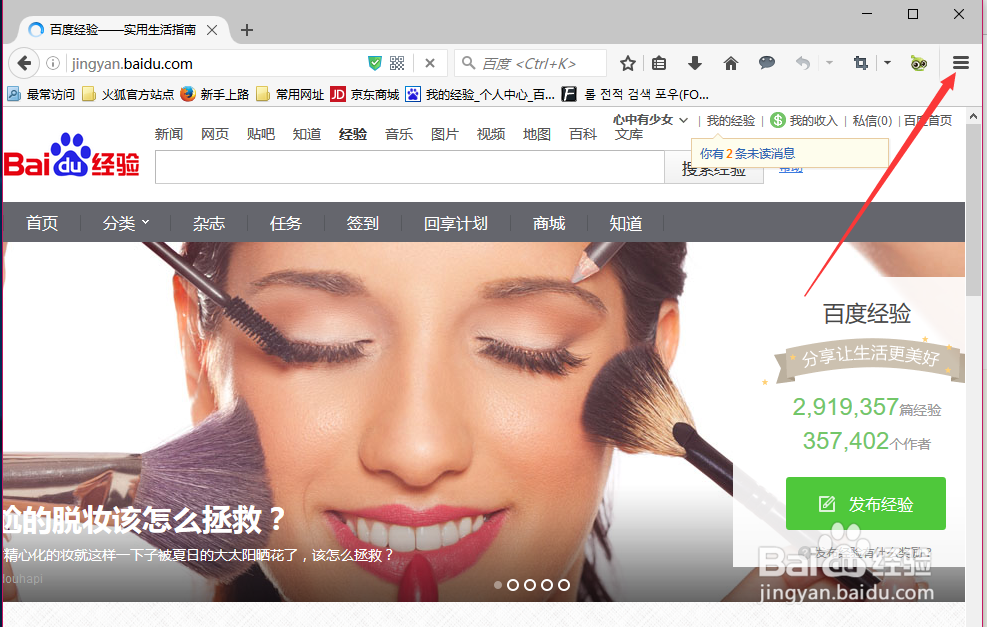Open the site information icon in address bar
987x627 pixels.
point(54,64)
